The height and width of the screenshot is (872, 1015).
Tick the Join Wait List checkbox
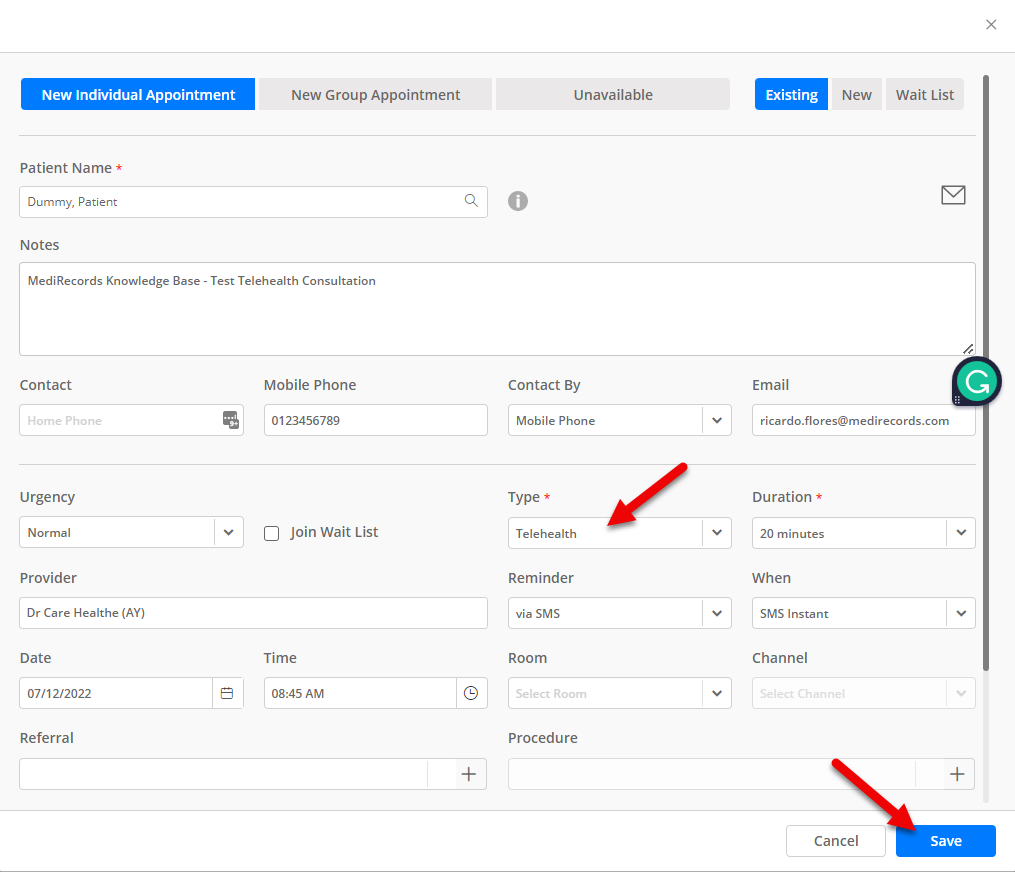(271, 533)
